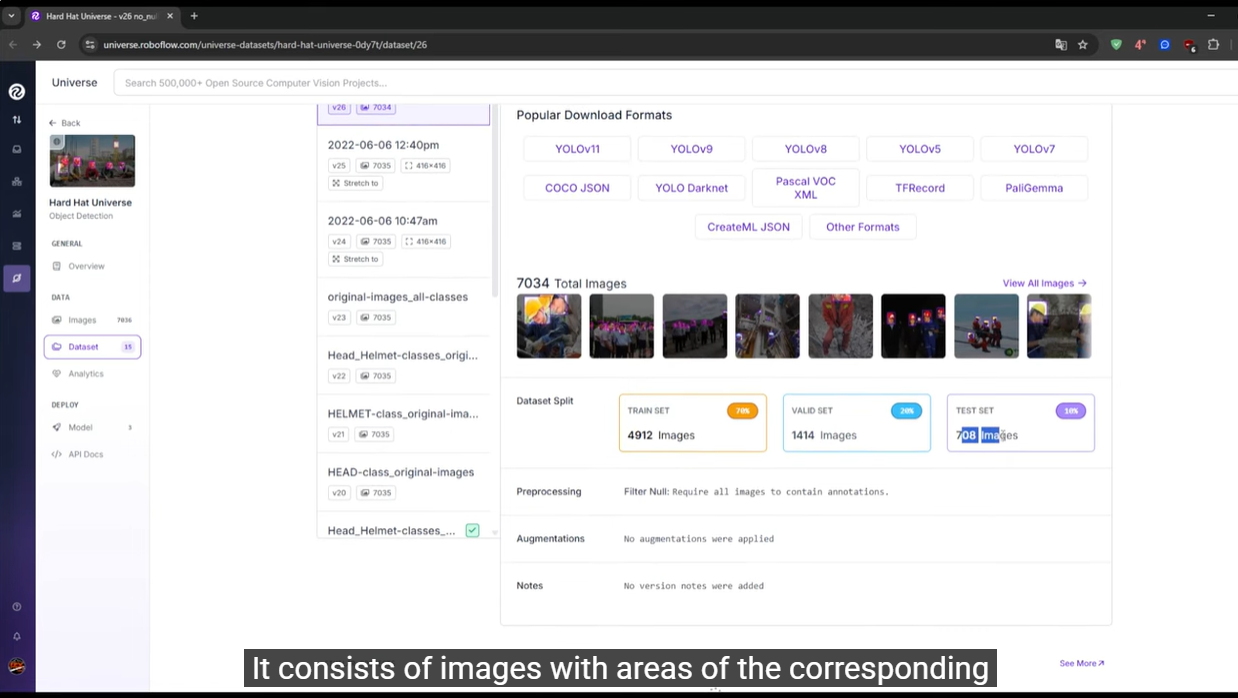
Task: Choose the YOLOv8 download format
Action: point(805,149)
